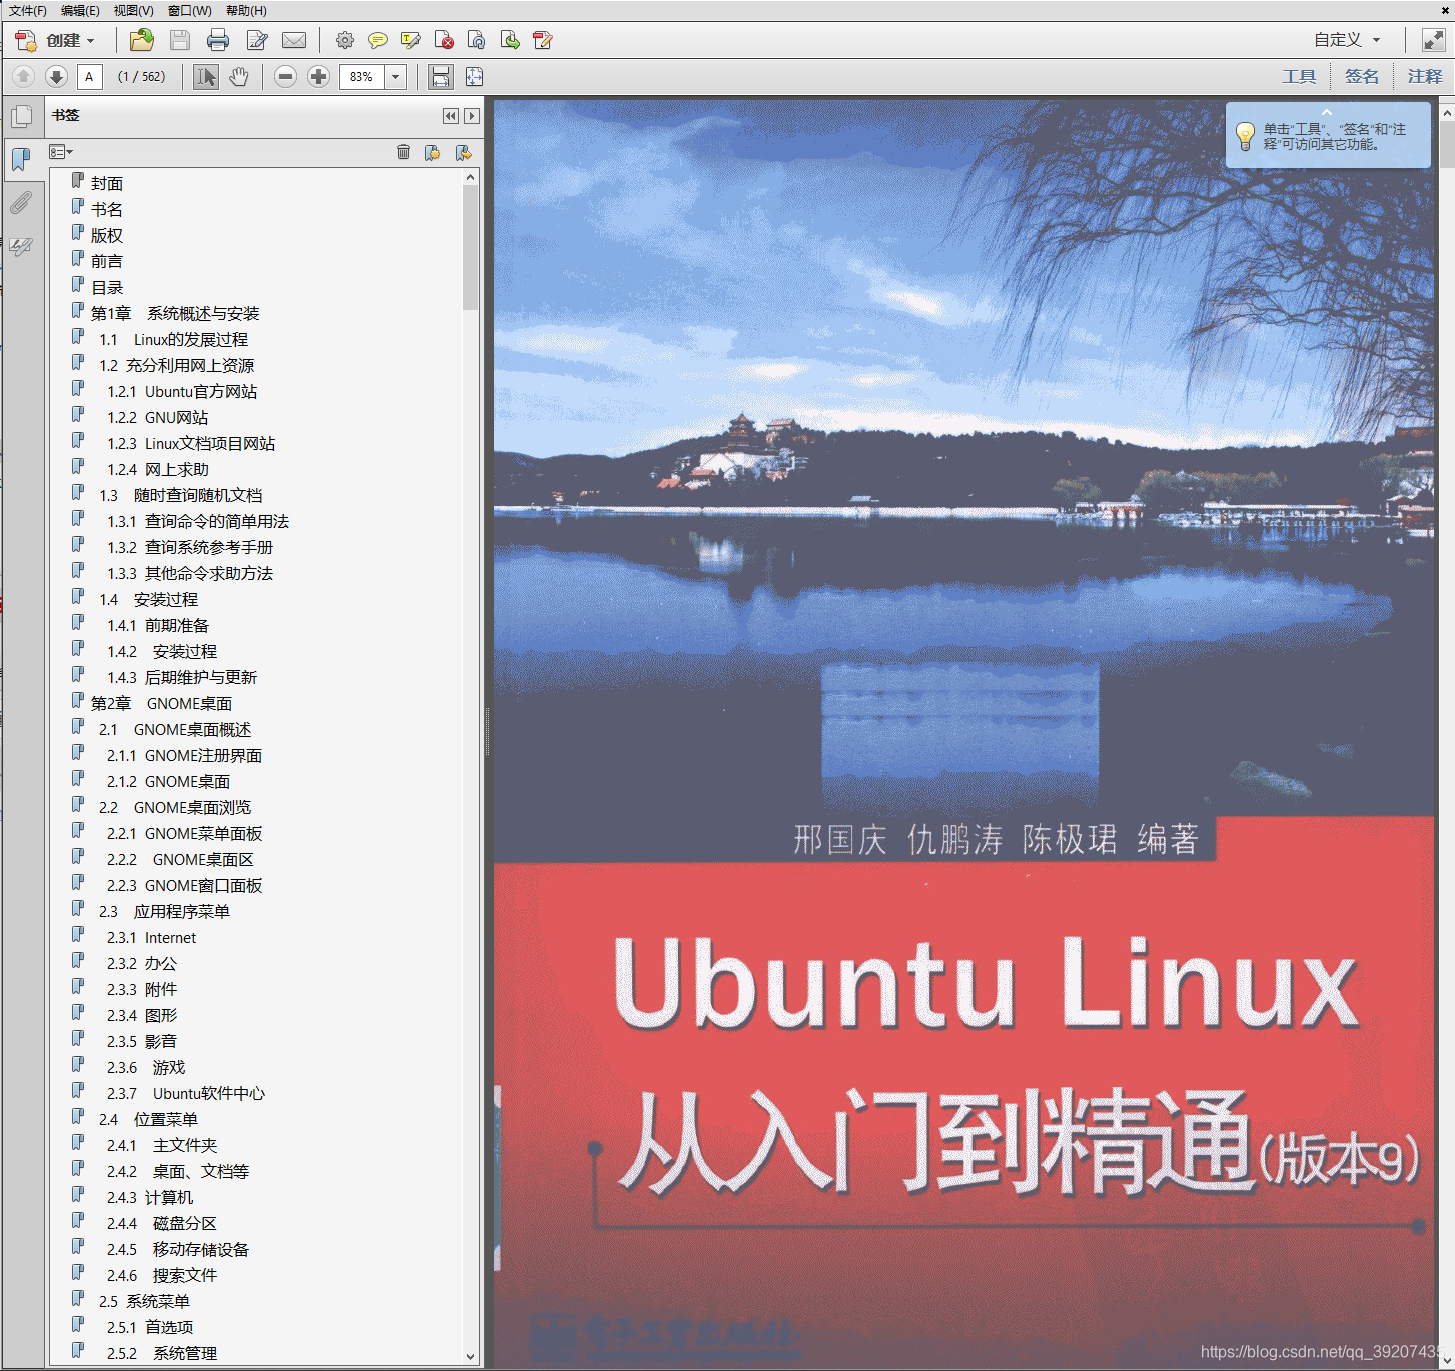
Task: Toggle fit full page view icon
Action: pos(474,76)
